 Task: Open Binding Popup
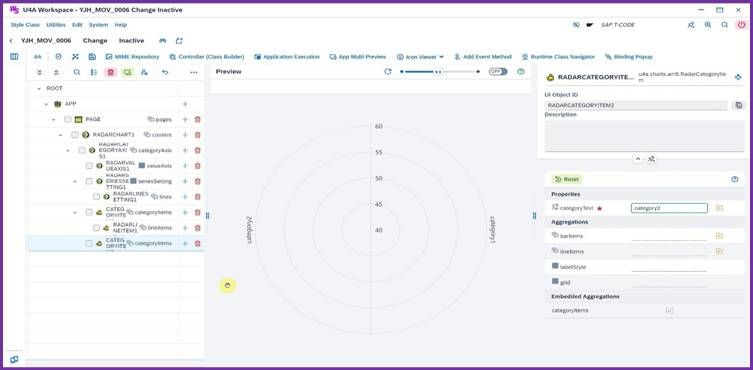[x=629, y=57]
